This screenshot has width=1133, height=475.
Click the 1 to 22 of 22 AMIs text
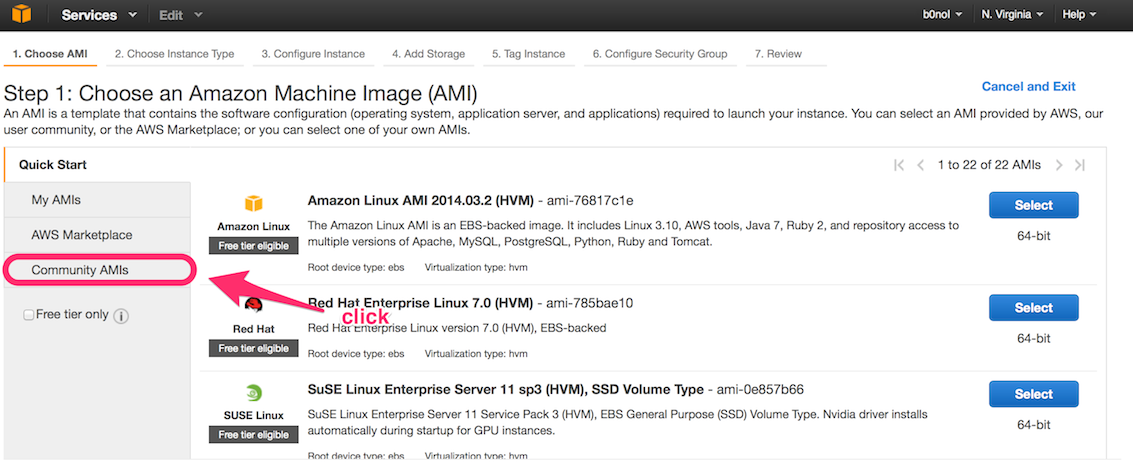point(989,165)
